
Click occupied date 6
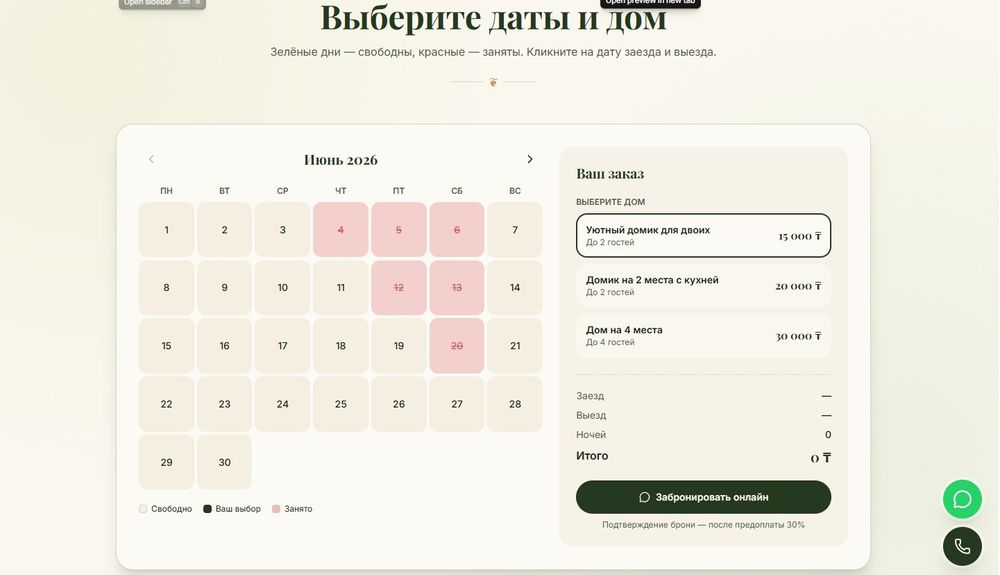[x=457, y=229]
